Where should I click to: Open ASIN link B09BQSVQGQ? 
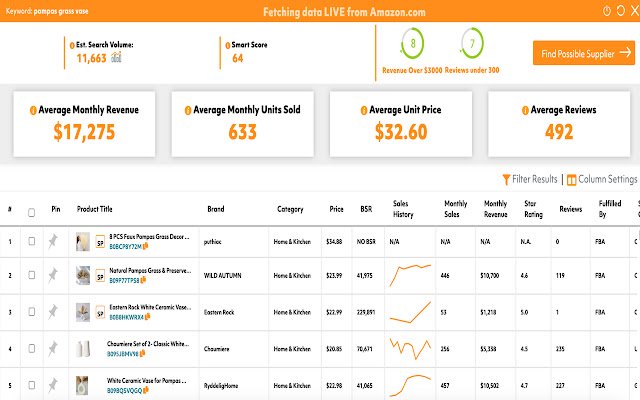(x=124, y=391)
